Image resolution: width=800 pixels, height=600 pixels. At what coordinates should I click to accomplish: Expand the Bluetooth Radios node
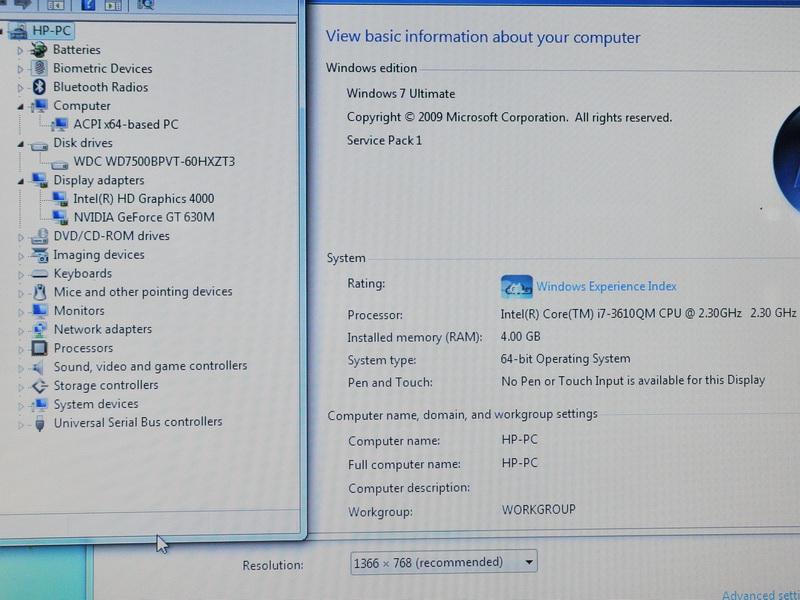pyautogui.click(x=20, y=88)
